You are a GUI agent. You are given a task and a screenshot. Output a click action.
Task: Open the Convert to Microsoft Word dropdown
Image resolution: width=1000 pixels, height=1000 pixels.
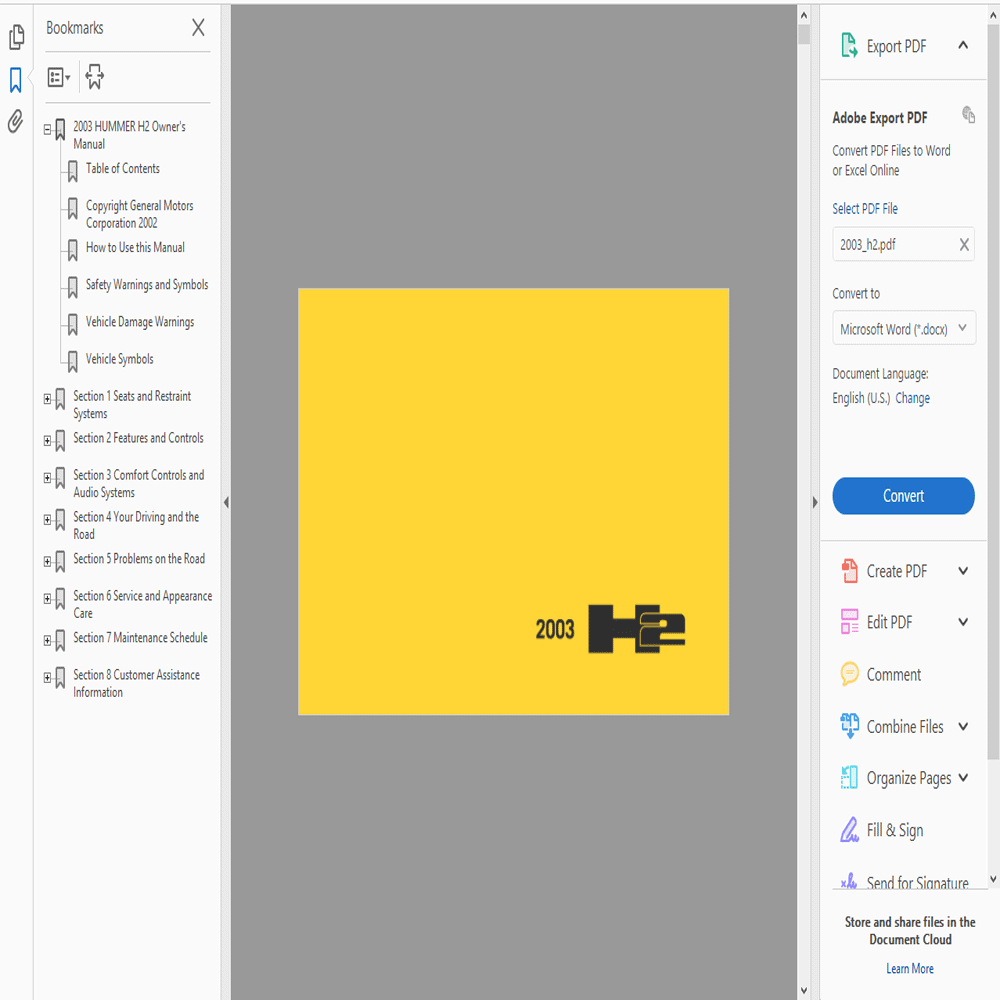click(x=903, y=328)
